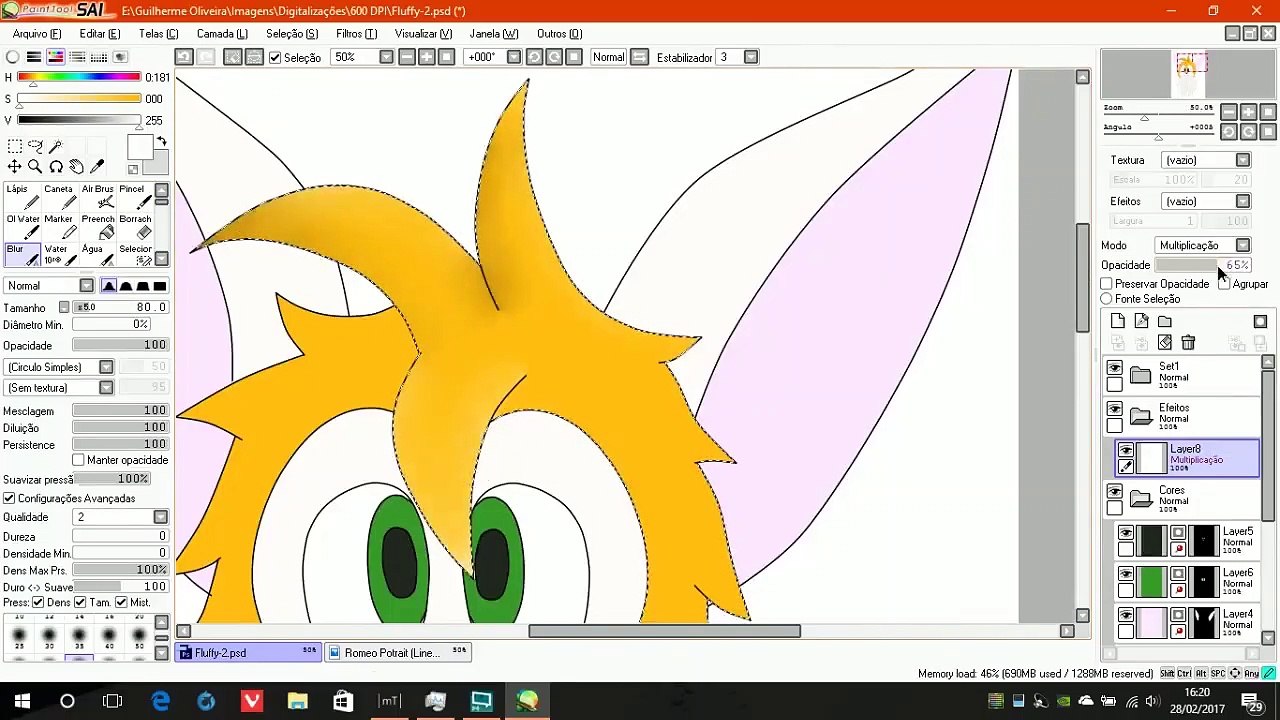
Task: Select the Lápis pencil tool
Action: pos(23,196)
